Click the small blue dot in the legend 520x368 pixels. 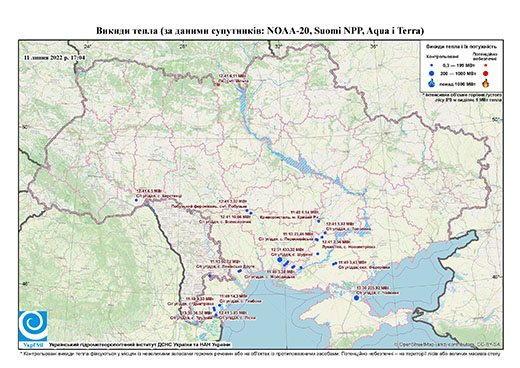(x=431, y=65)
